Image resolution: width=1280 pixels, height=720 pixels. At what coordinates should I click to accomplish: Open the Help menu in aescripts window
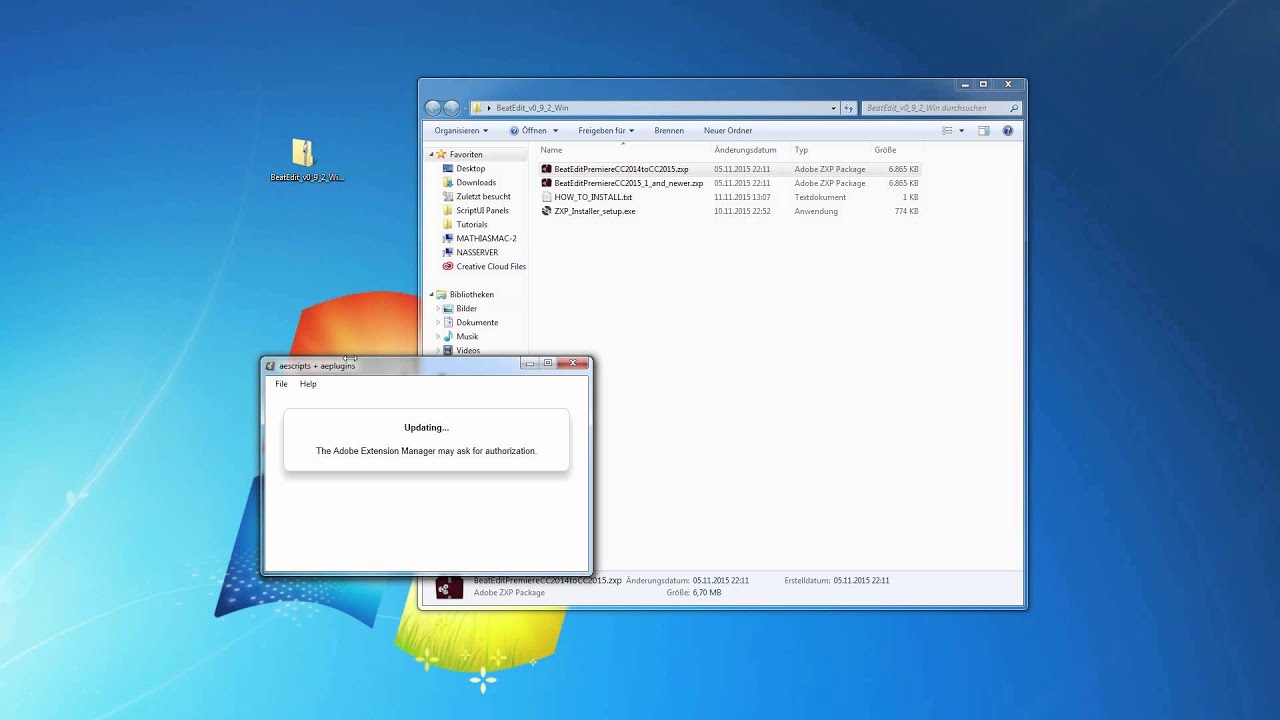coord(308,384)
